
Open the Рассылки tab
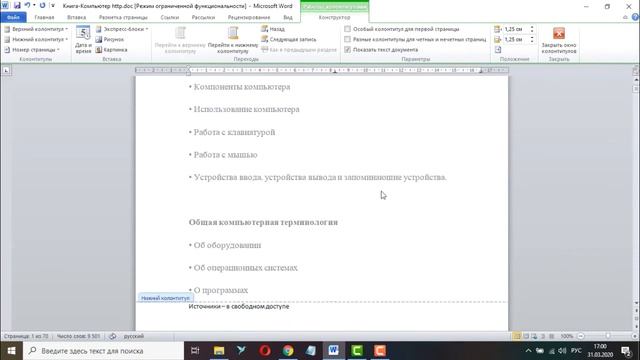[x=203, y=17]
